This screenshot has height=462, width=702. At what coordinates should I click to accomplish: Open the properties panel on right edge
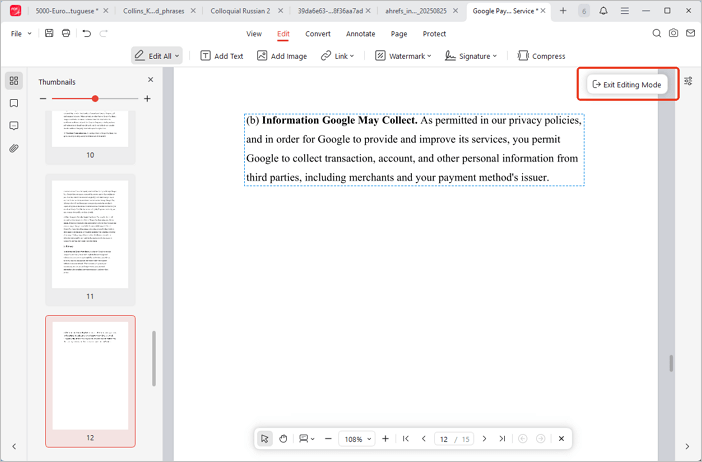tap(688, 82)
